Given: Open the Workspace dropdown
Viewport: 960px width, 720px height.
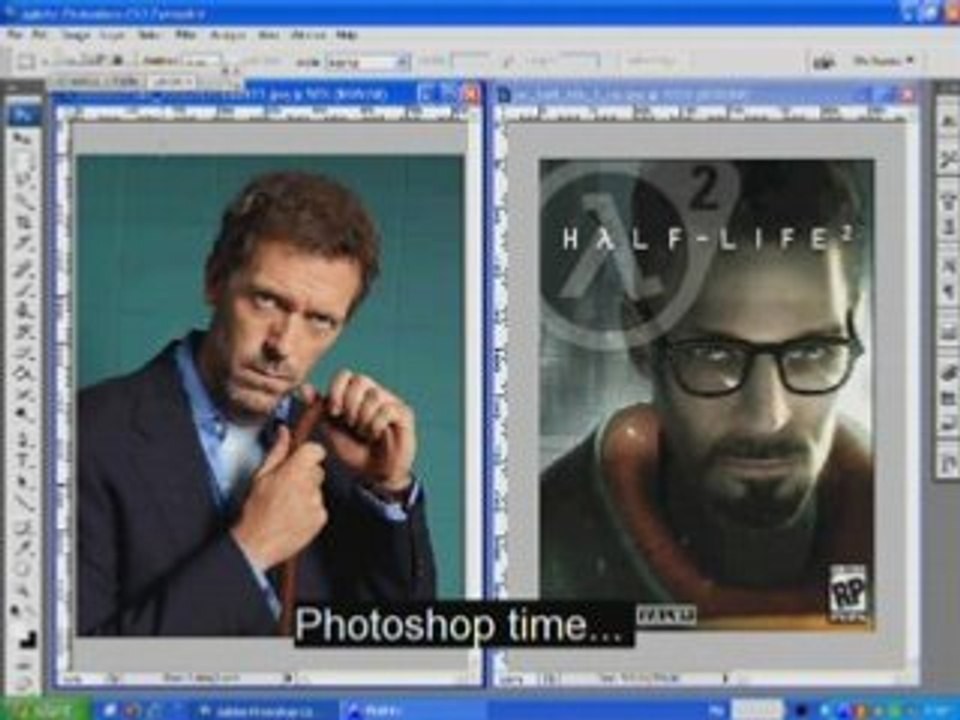Looking at the screenshot, I should (x=882, y=61).
